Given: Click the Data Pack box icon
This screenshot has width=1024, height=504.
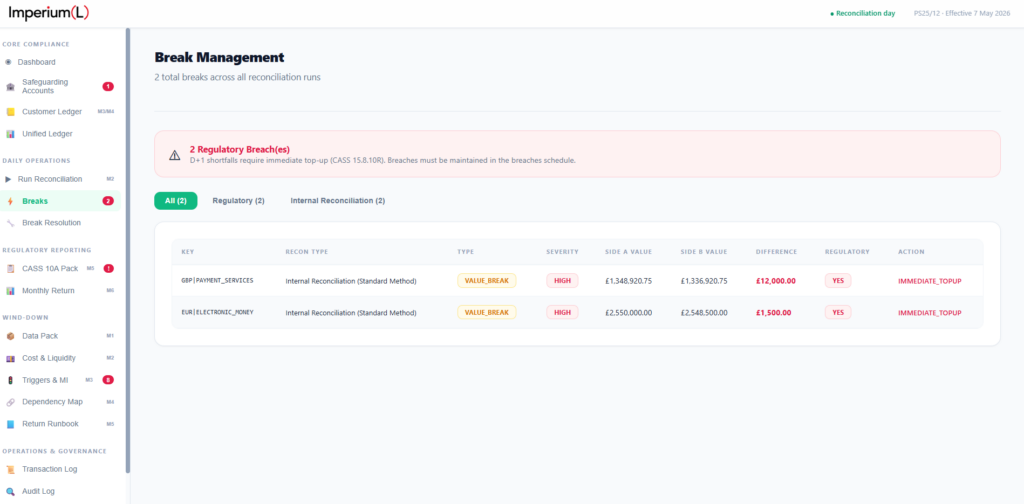Looking at the screenshot, I should [10, 336].
